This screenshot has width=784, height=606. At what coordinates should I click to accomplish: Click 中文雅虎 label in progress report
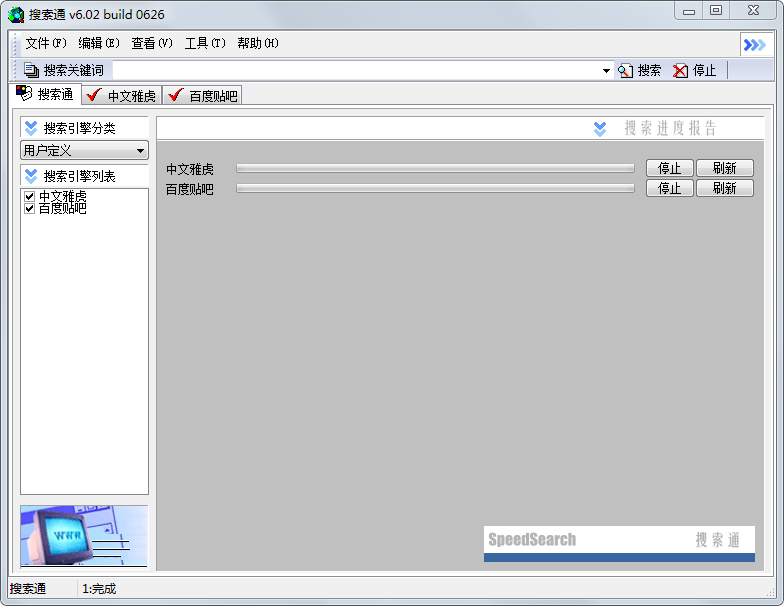coord(190,169)
